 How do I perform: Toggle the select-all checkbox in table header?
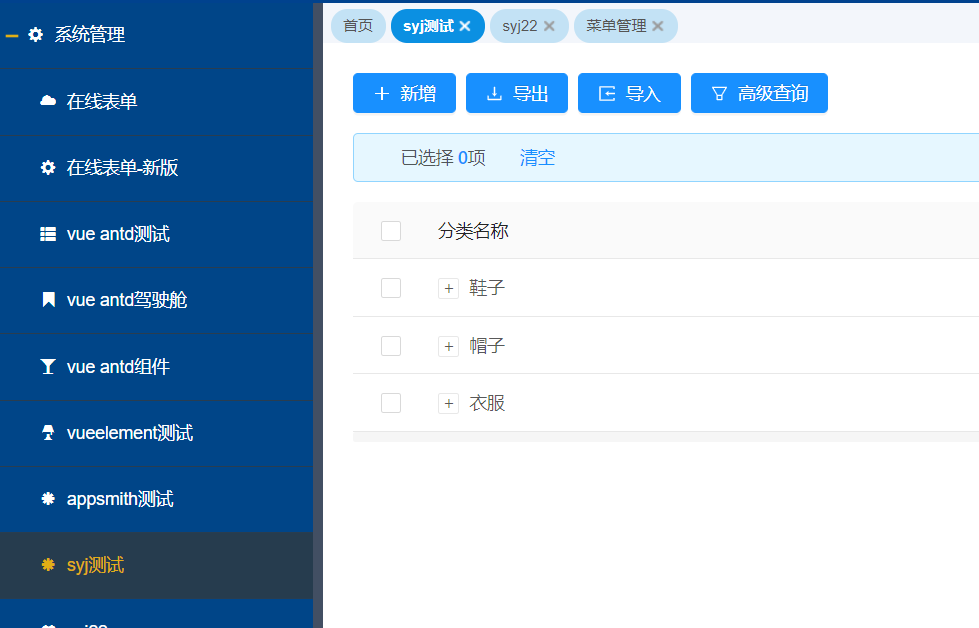(x=391, y=231)
